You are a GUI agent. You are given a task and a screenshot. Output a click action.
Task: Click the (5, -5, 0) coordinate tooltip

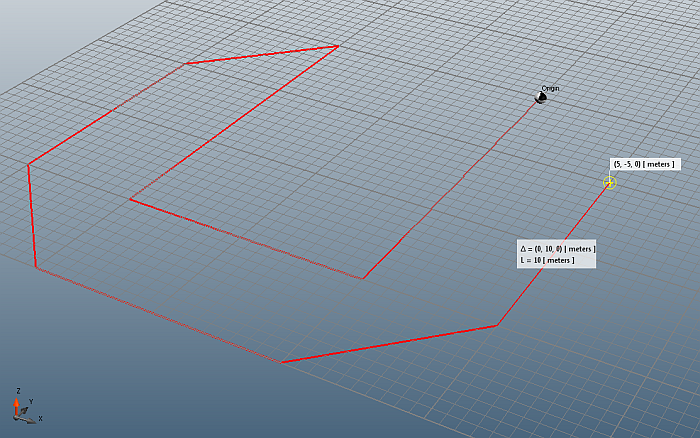(x=644, y=164)
